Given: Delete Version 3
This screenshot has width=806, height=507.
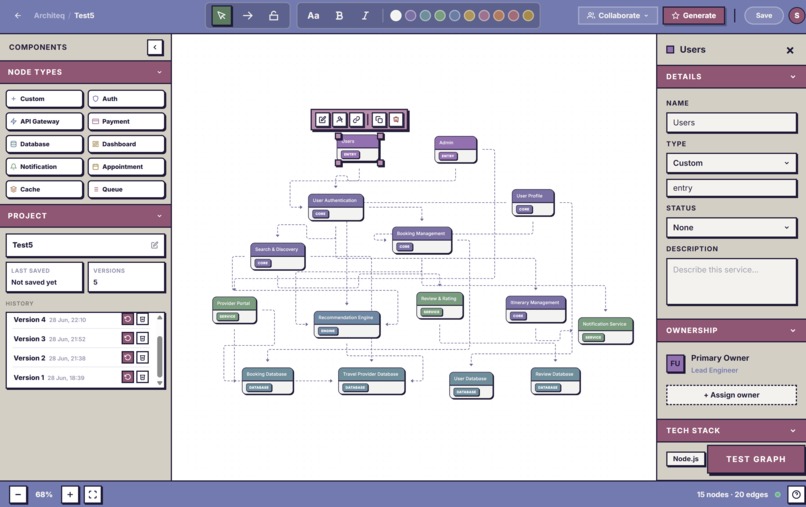Looking at the screenshot, I should 142,338.
